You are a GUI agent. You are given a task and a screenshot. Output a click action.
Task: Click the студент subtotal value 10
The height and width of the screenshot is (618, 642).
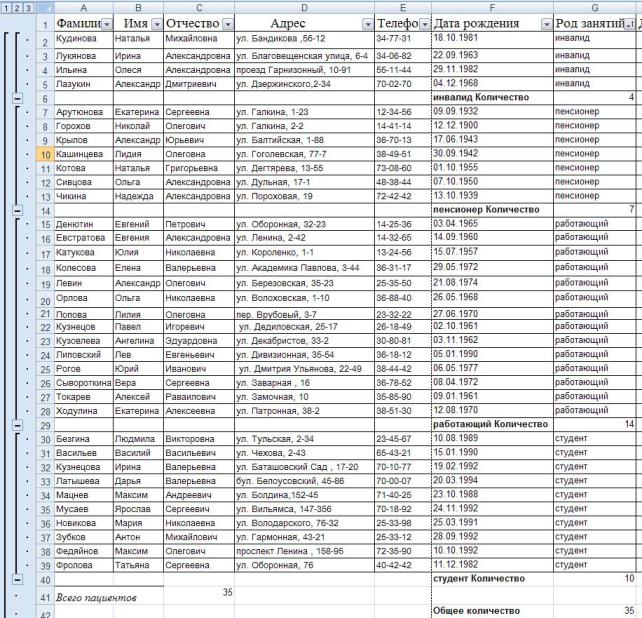[629, 578]
